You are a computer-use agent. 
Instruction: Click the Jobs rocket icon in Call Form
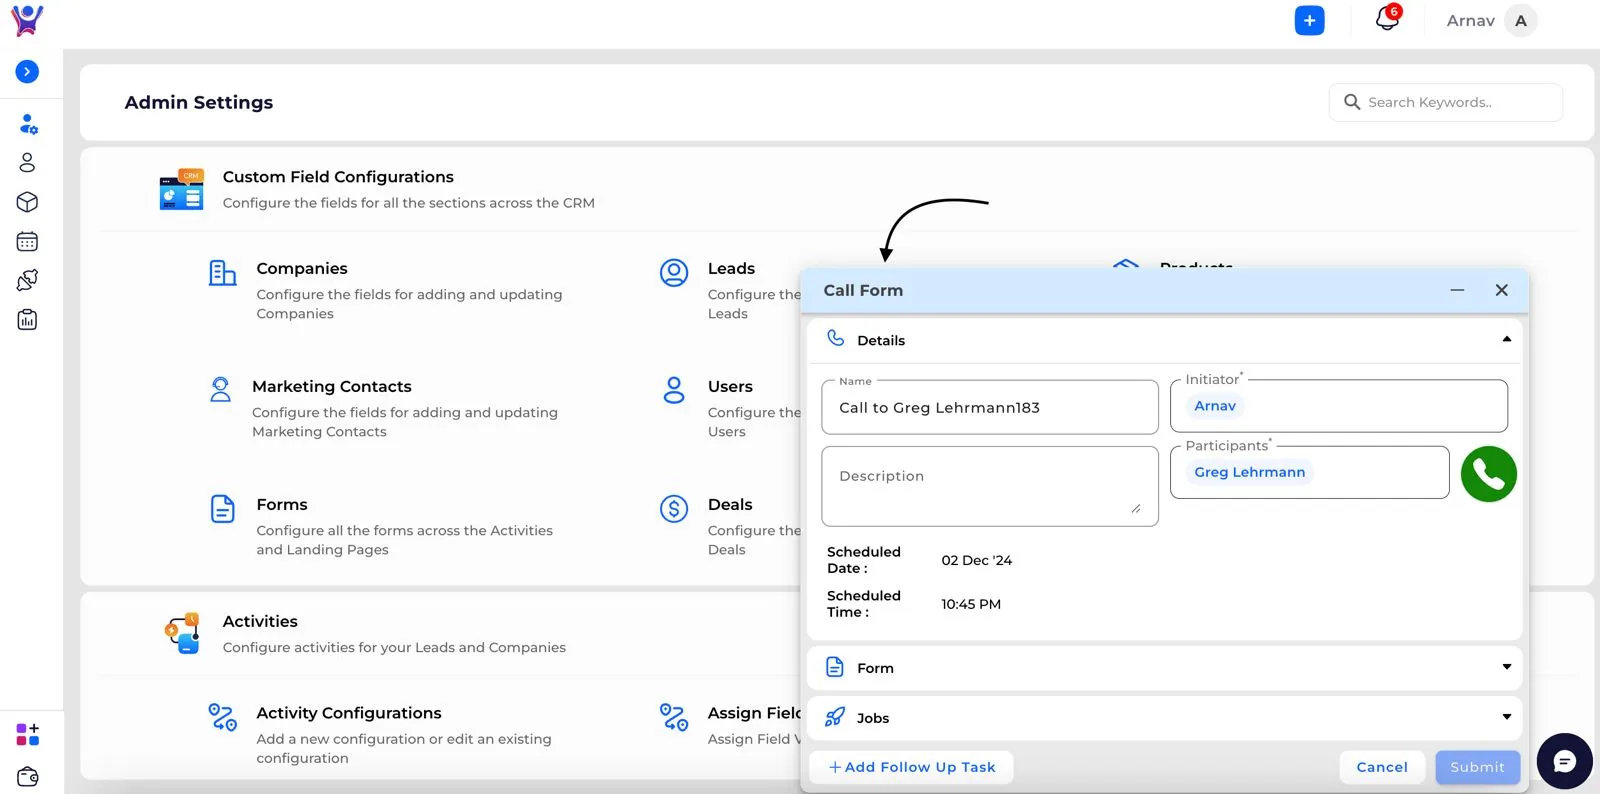pos(835,717)
